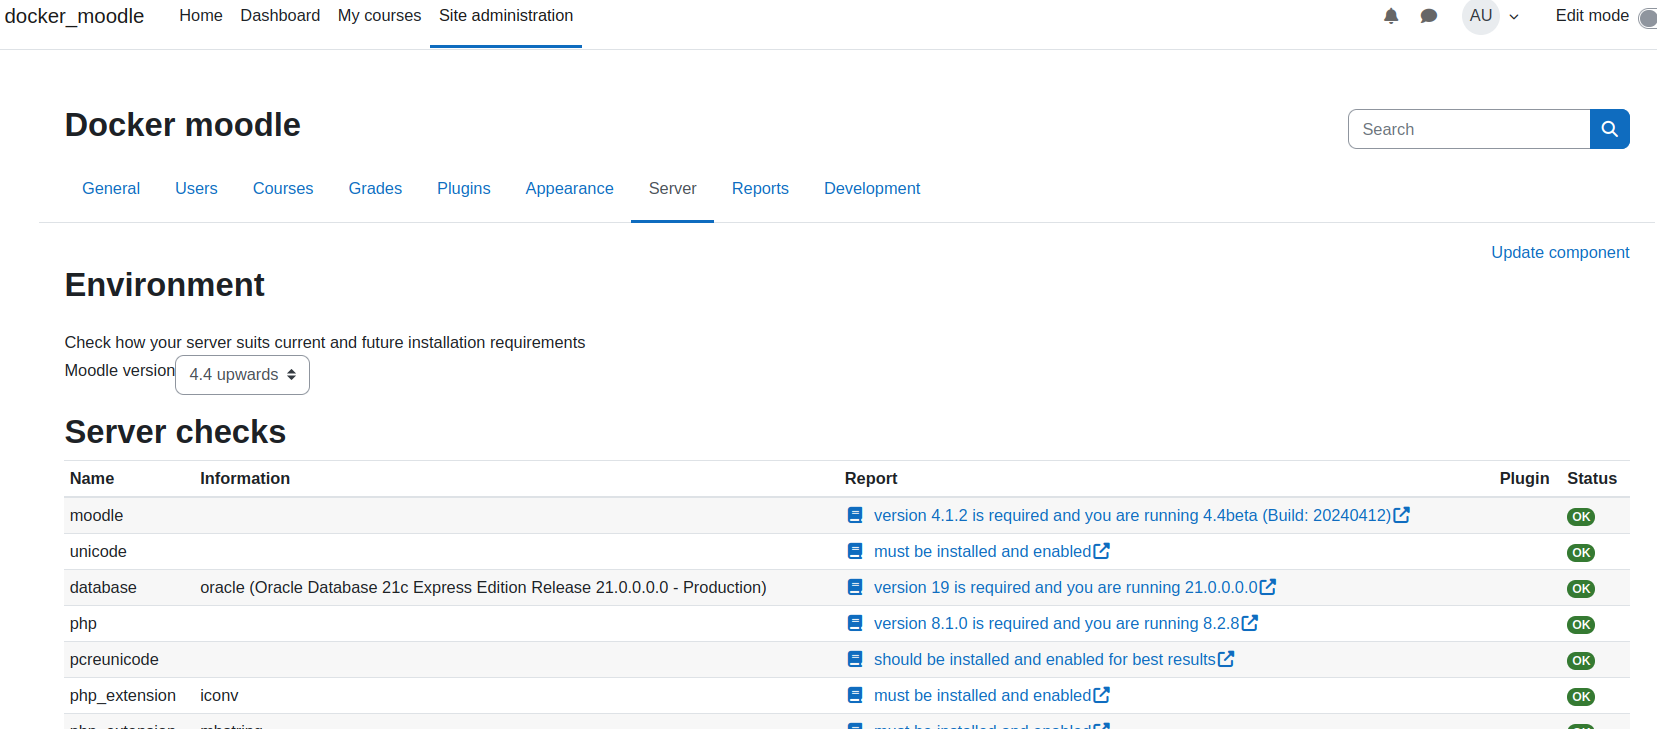Switch to the Grades tab
The width and height of the screenshot is (1657, 729).
point(375,188)
